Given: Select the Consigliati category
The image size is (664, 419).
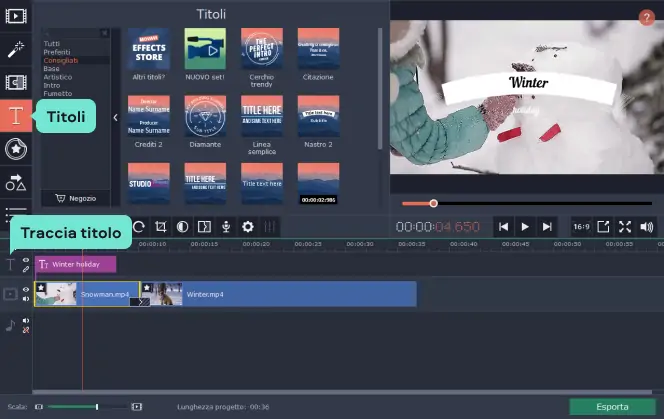Looking at the screenshot, I should pos(61,60).
